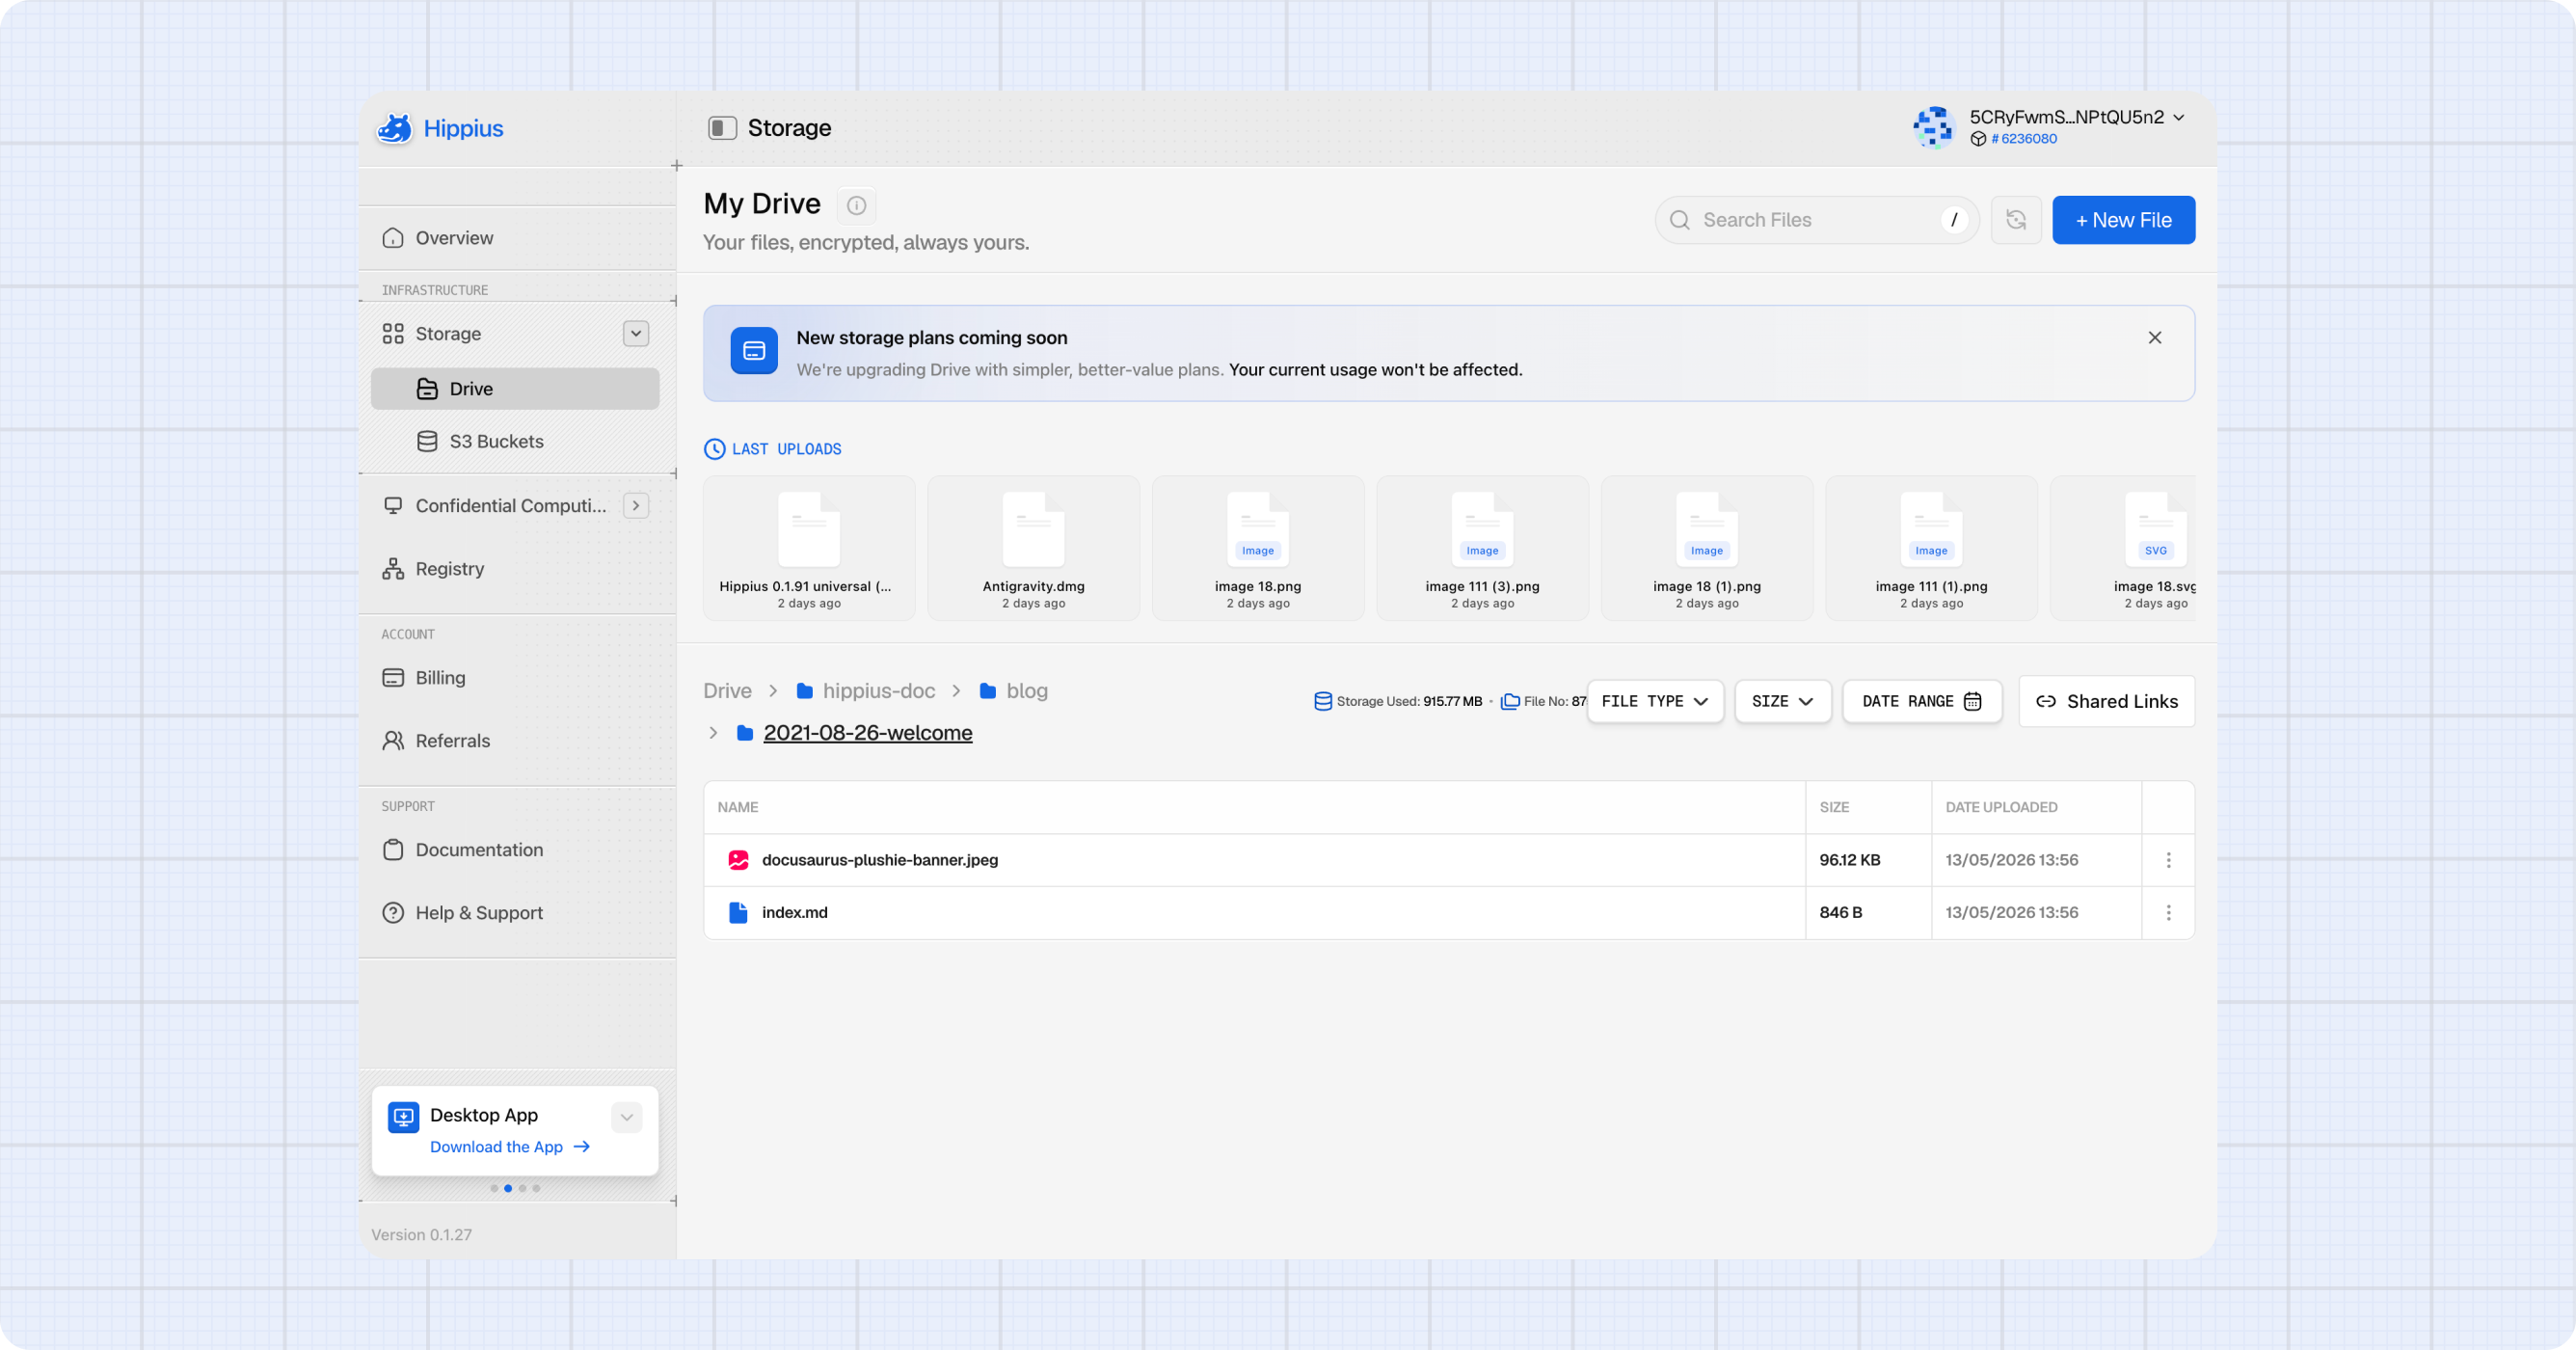Toggle the sidebar panel icon beside Storage
The width and height of the screenshot is (2576, 1350).
[x=722, y=128]
